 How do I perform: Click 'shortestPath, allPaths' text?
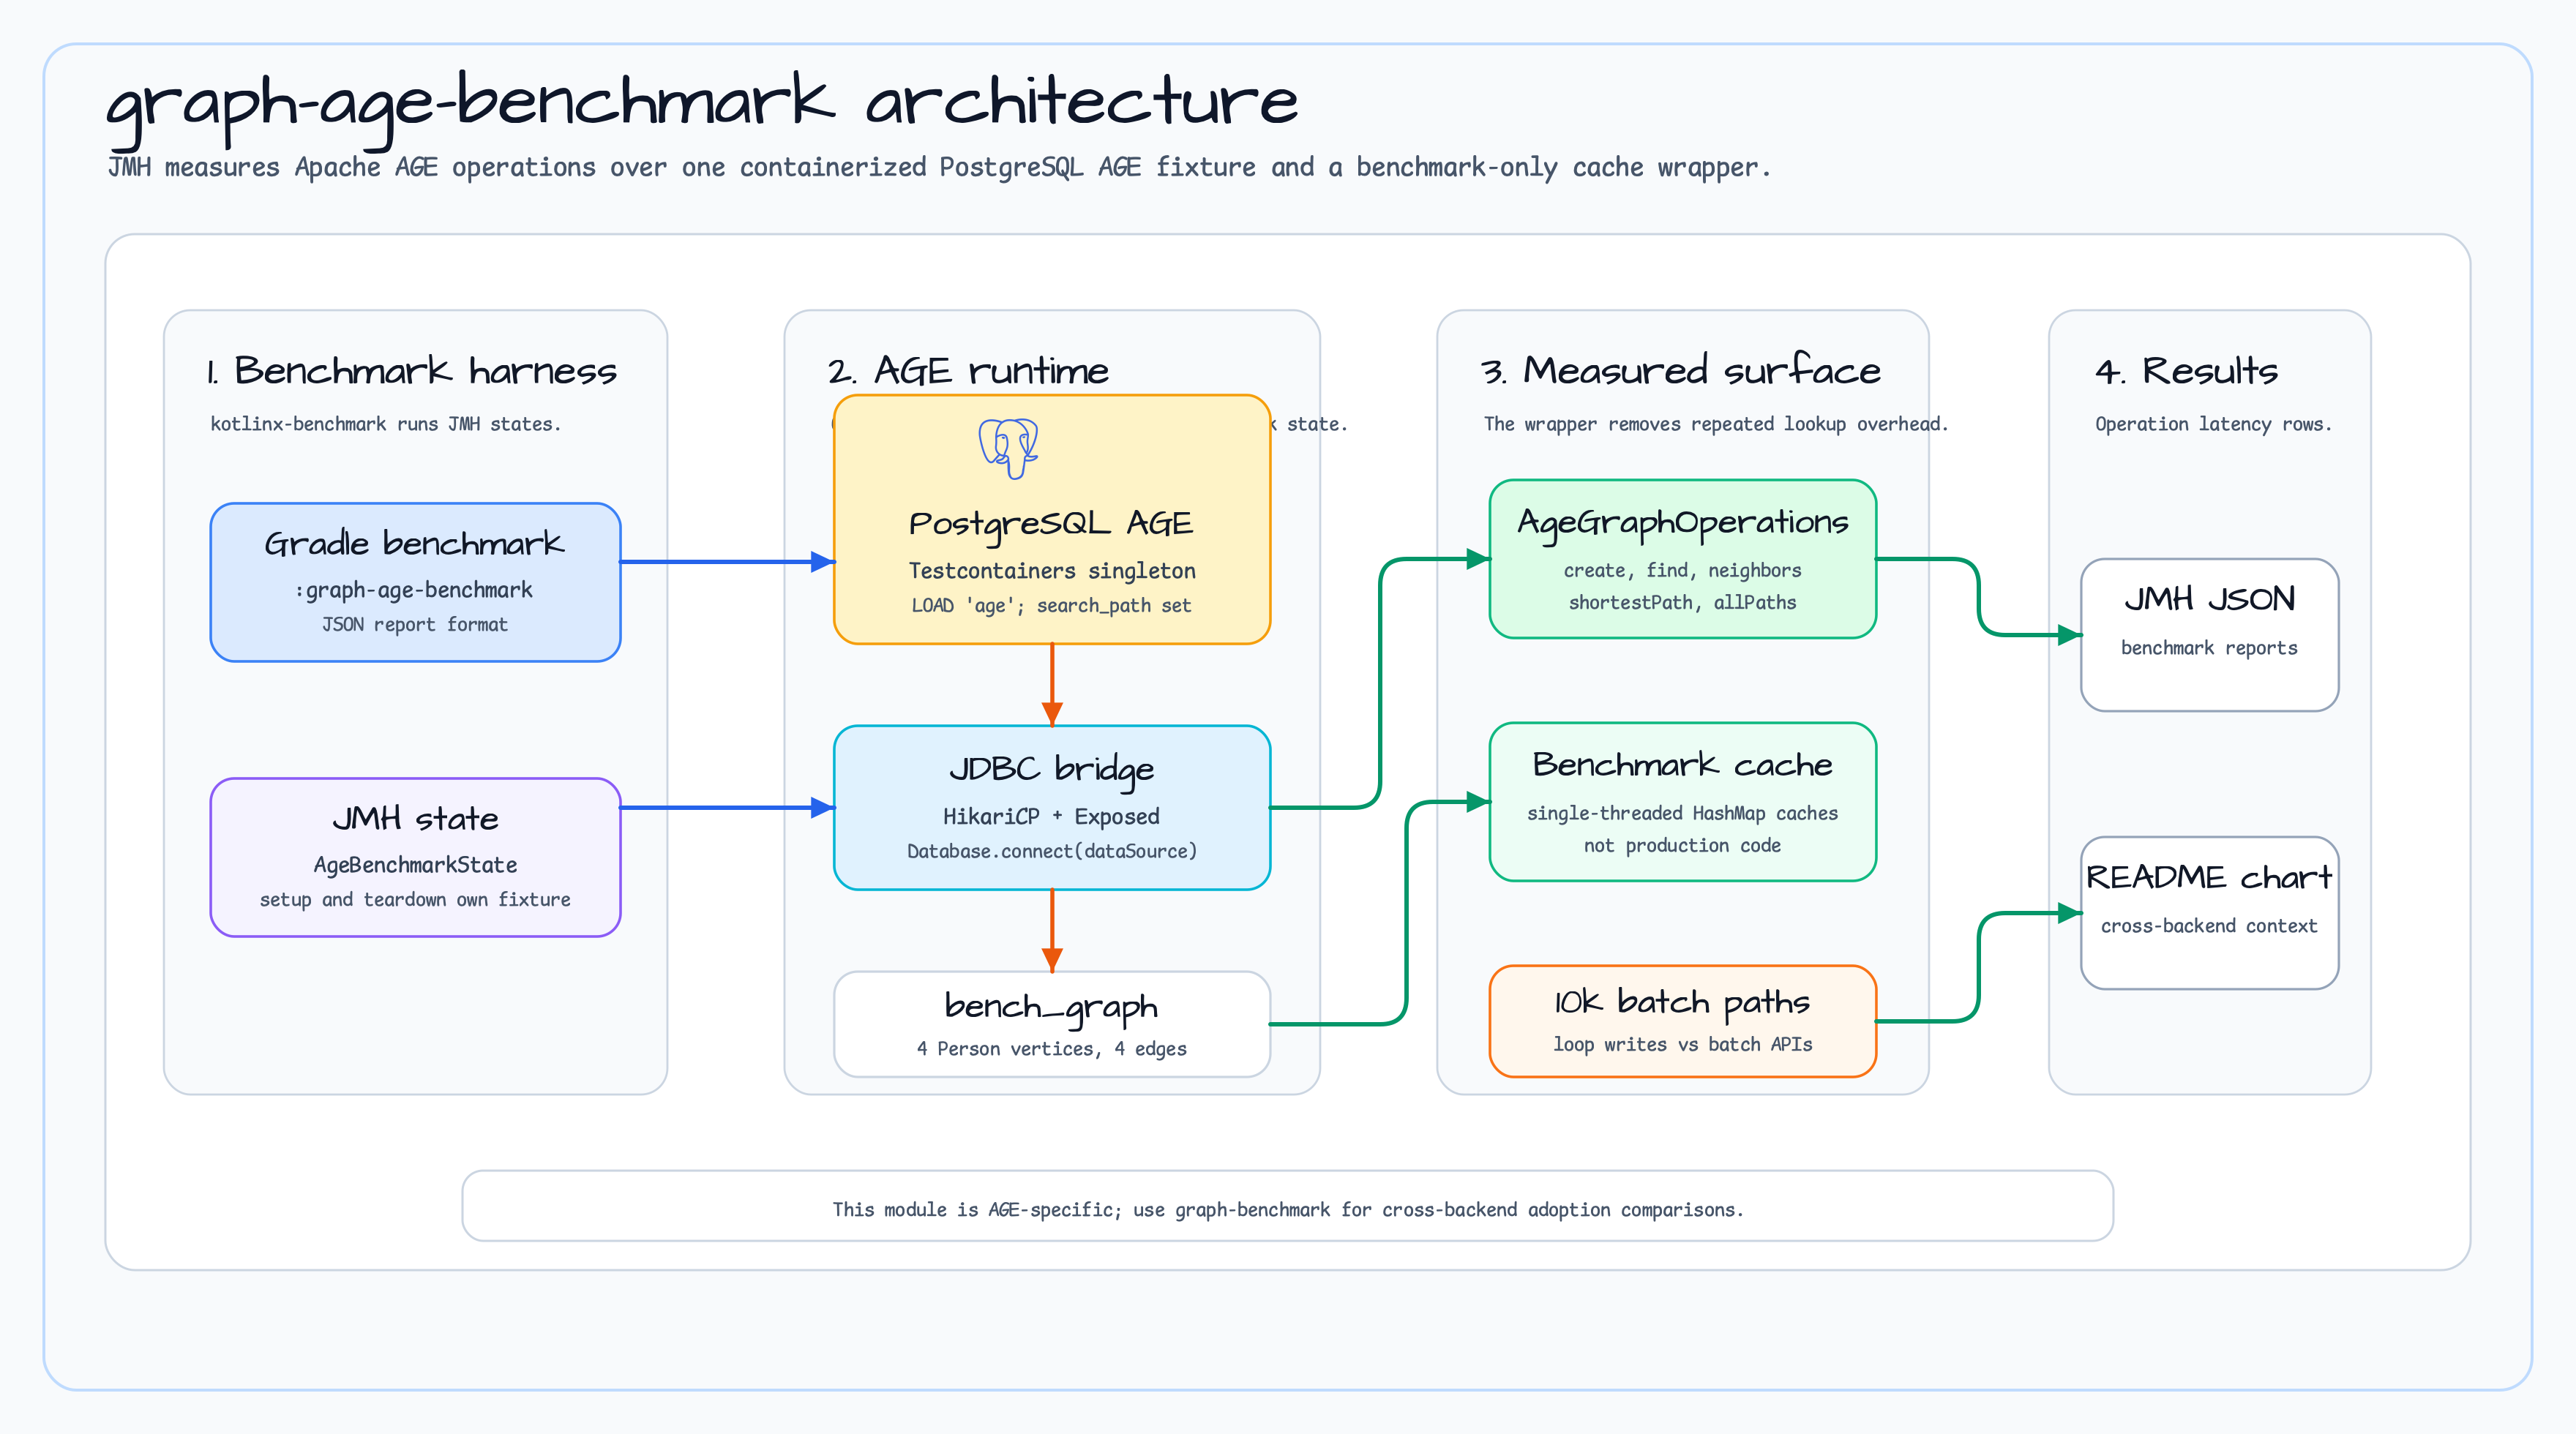pos(1682,603)
